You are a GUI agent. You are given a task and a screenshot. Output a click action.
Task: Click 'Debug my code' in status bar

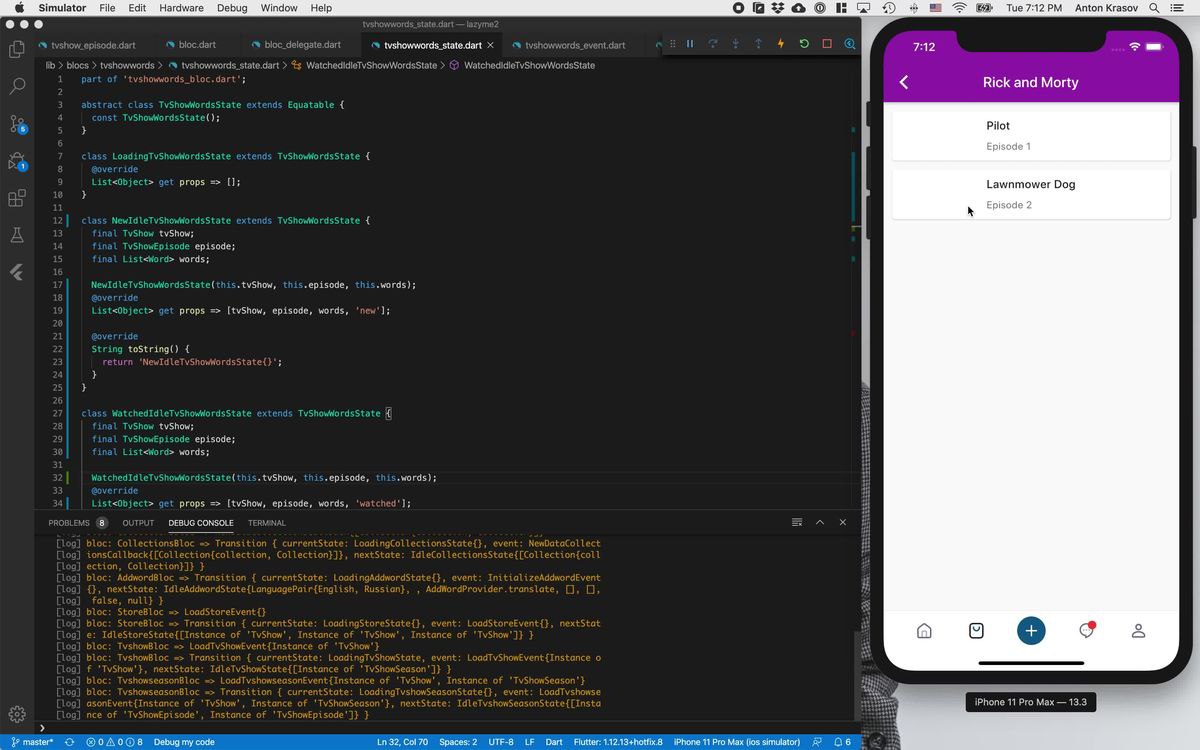pos(184,742)
